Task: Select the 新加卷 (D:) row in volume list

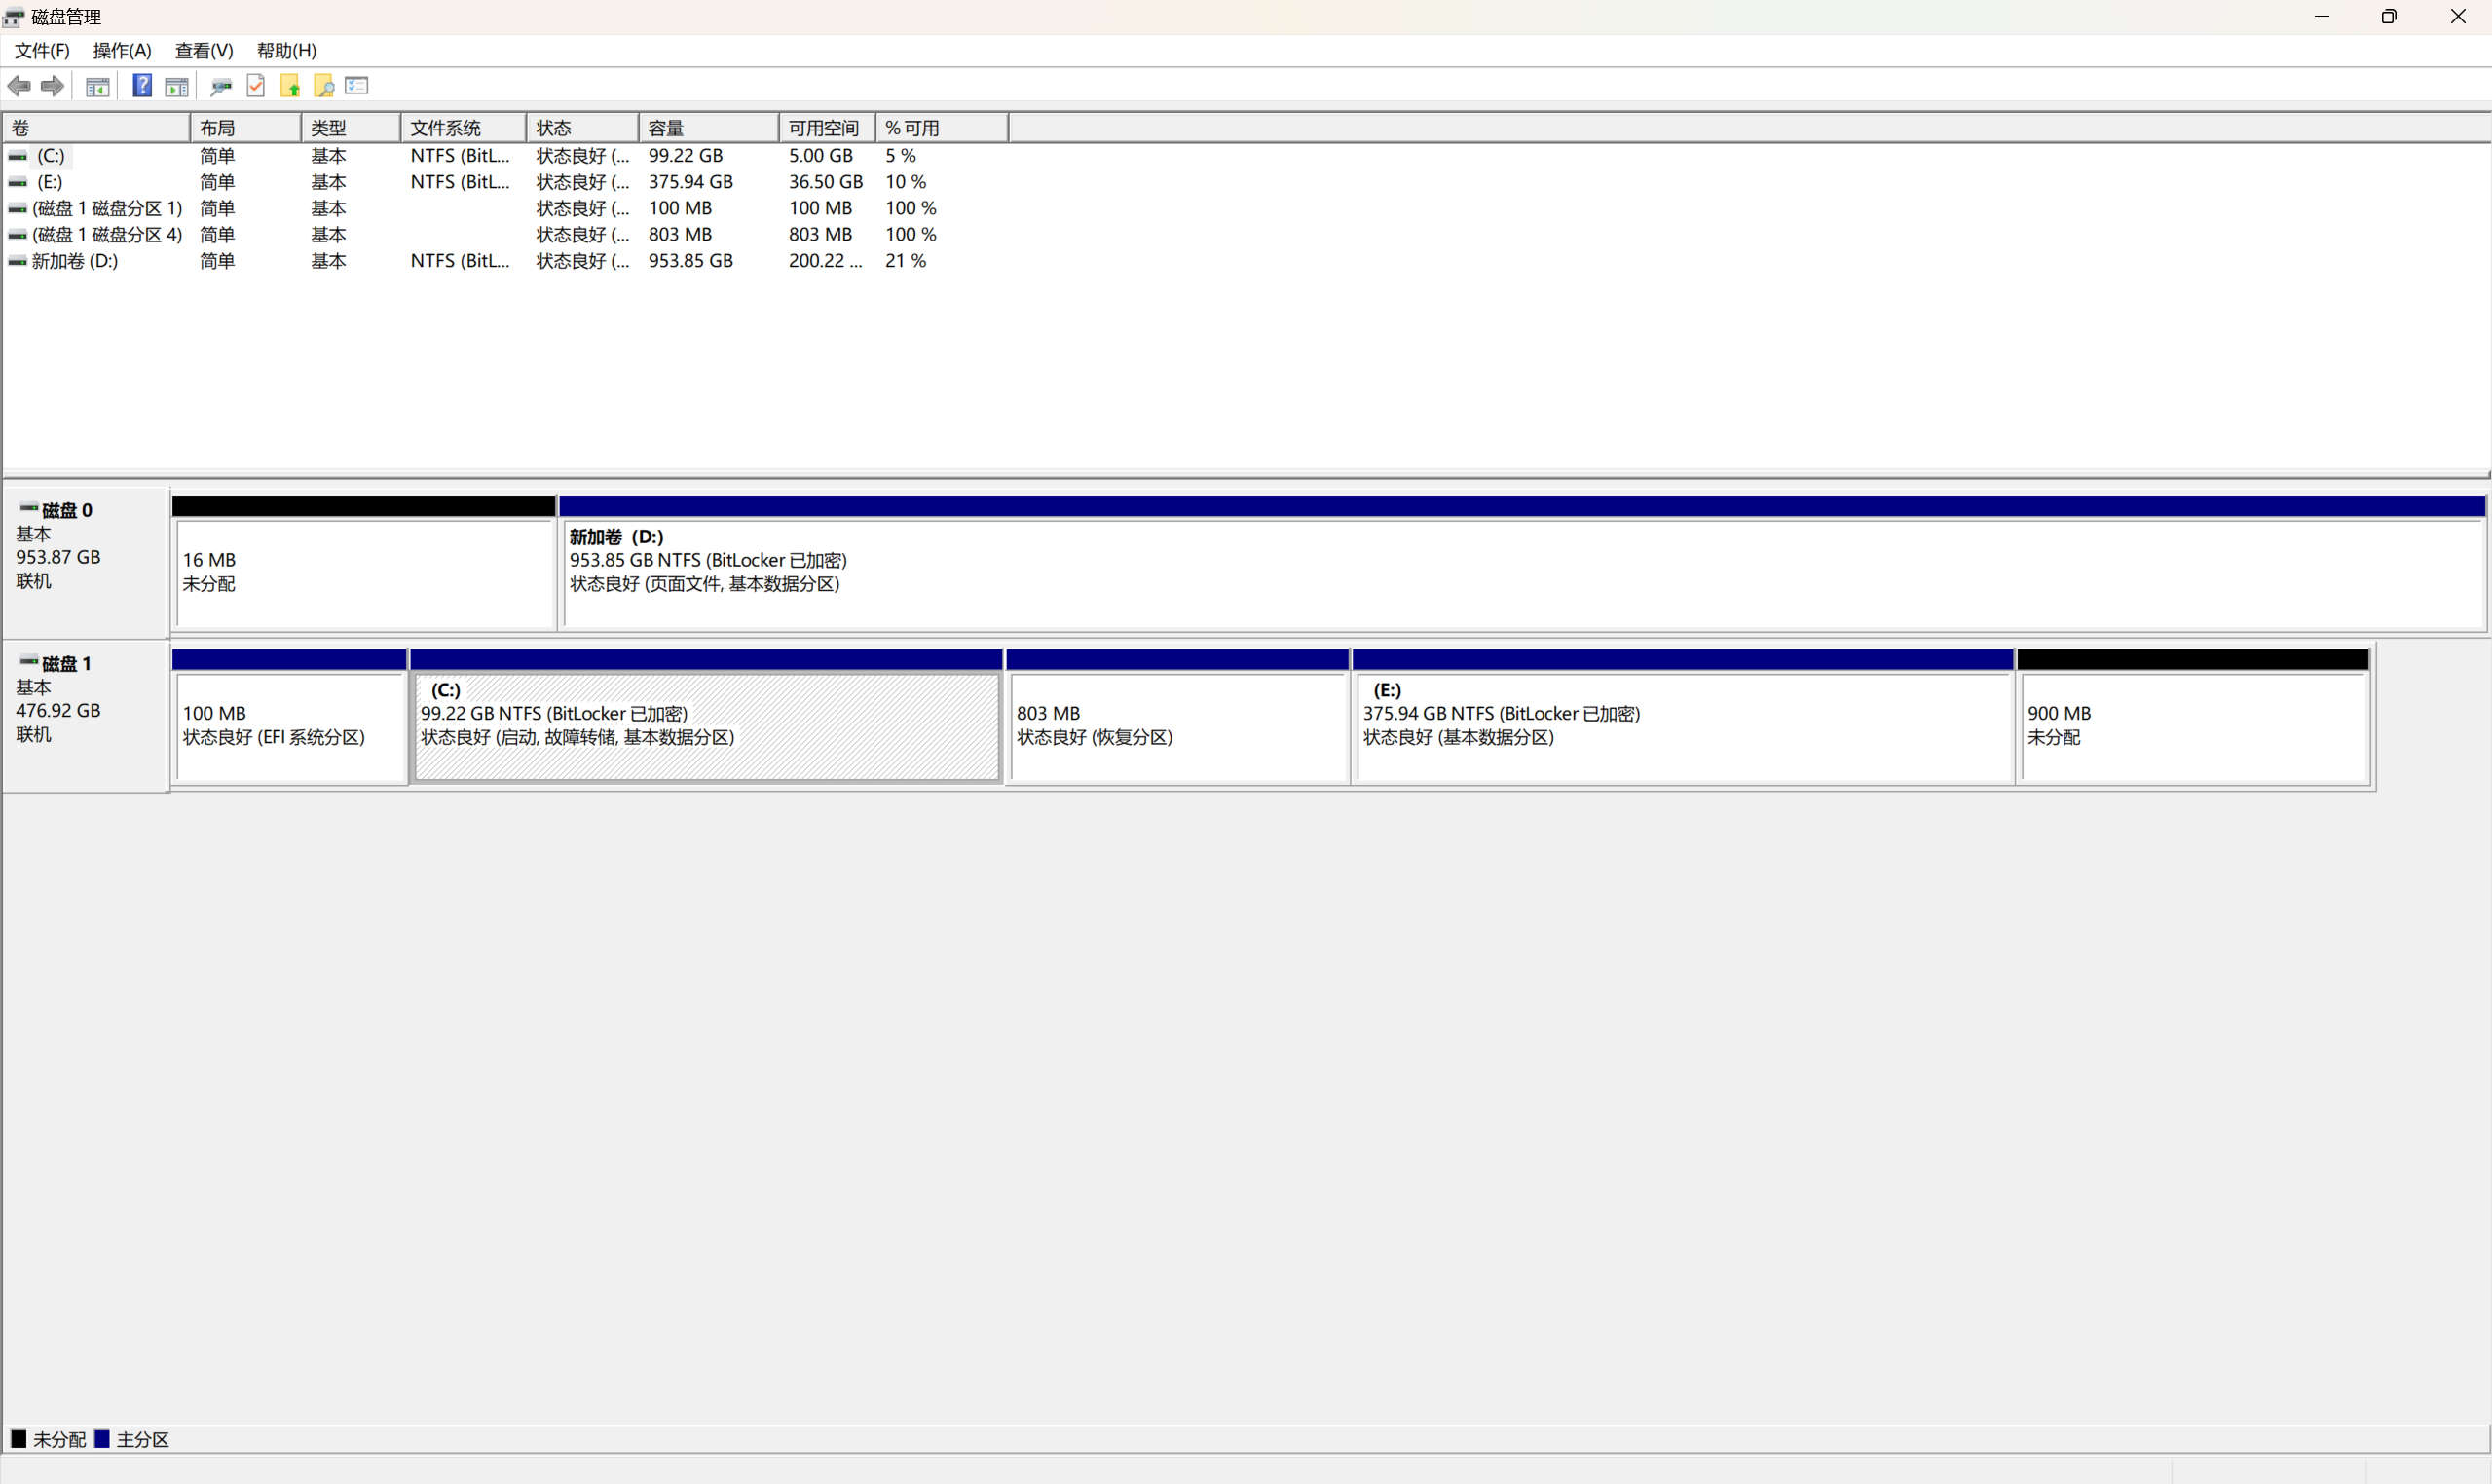Action: [x=75, y=261]
